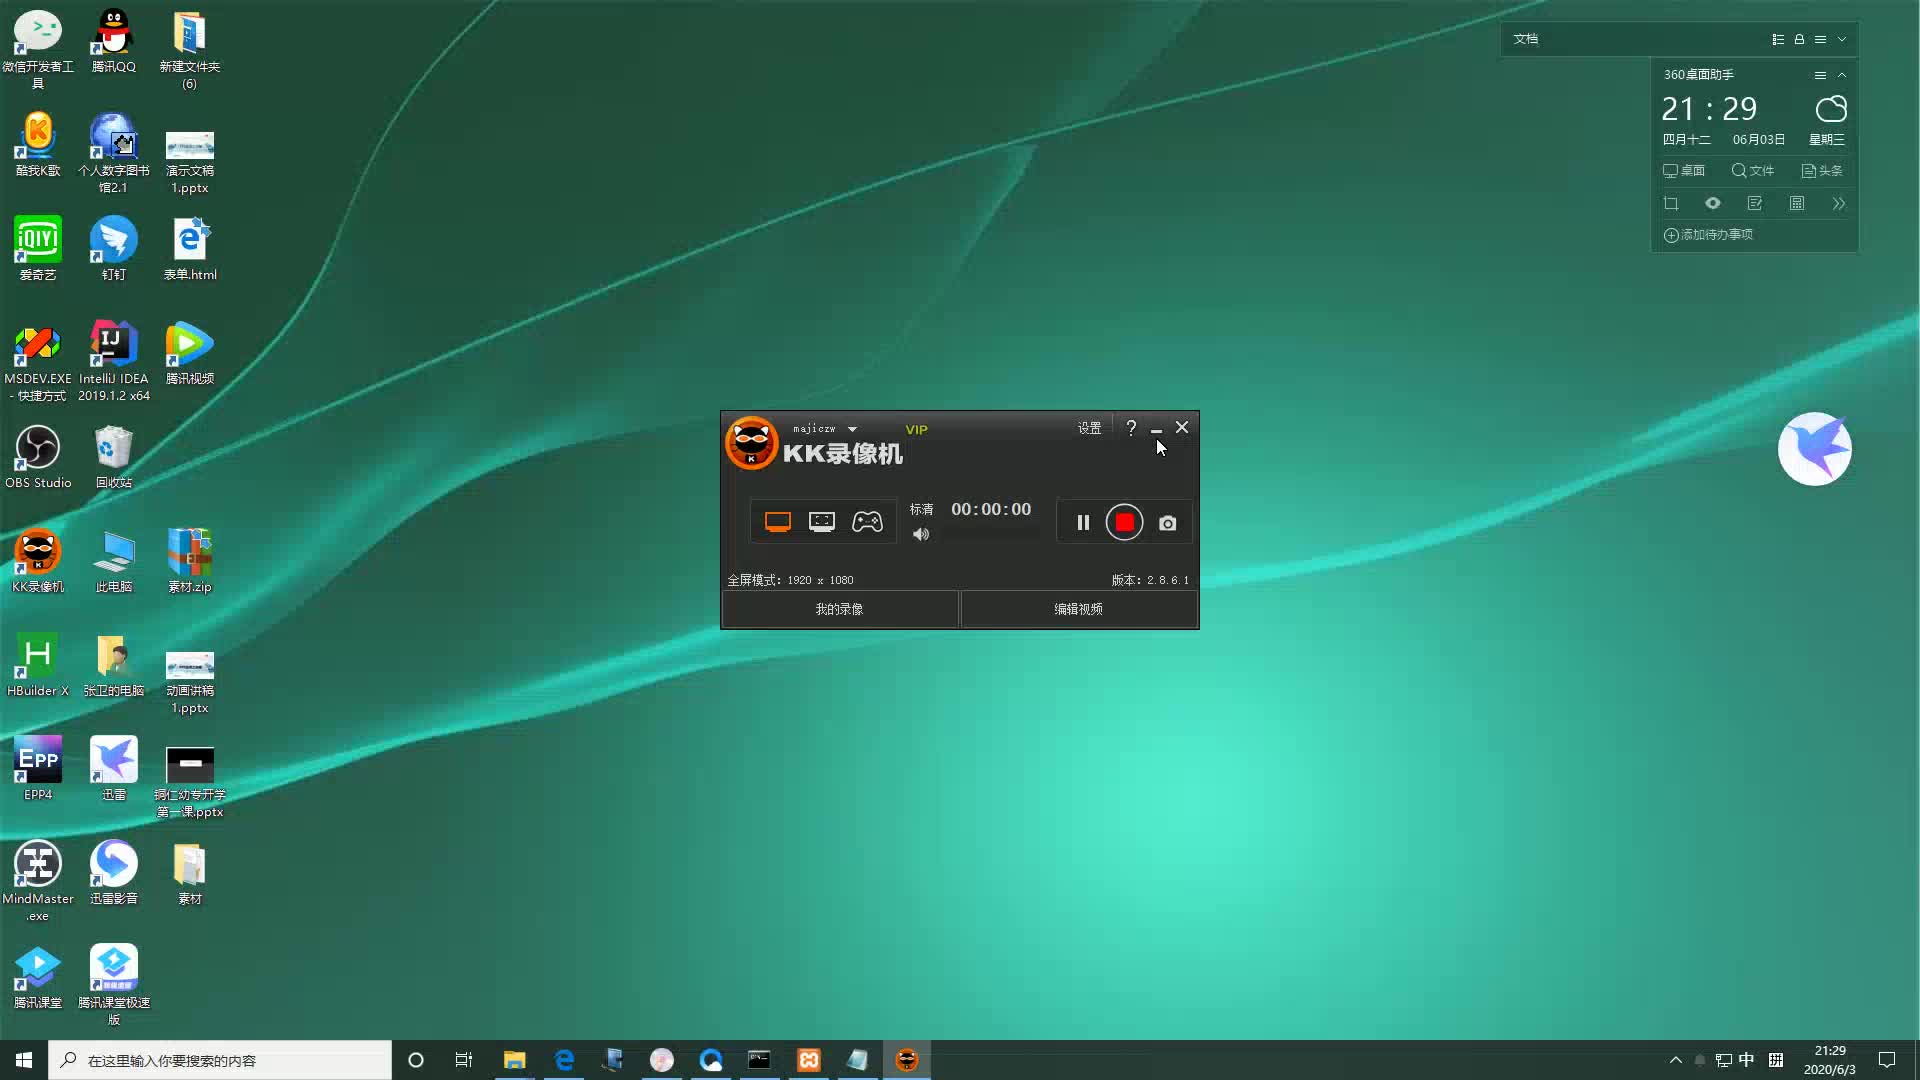
Task: Click the 腾讯QQ desktop icon
Action: [x=113, y=42]
